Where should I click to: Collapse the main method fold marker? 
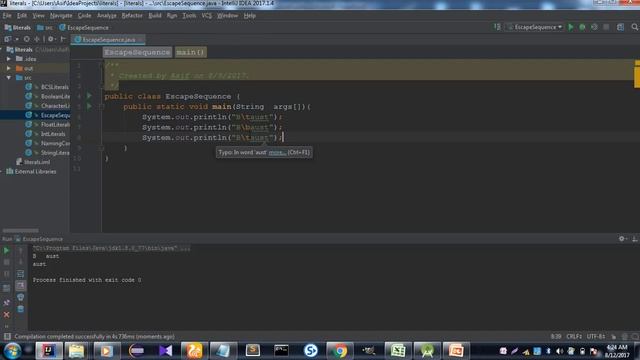click(x=102, y=107)
